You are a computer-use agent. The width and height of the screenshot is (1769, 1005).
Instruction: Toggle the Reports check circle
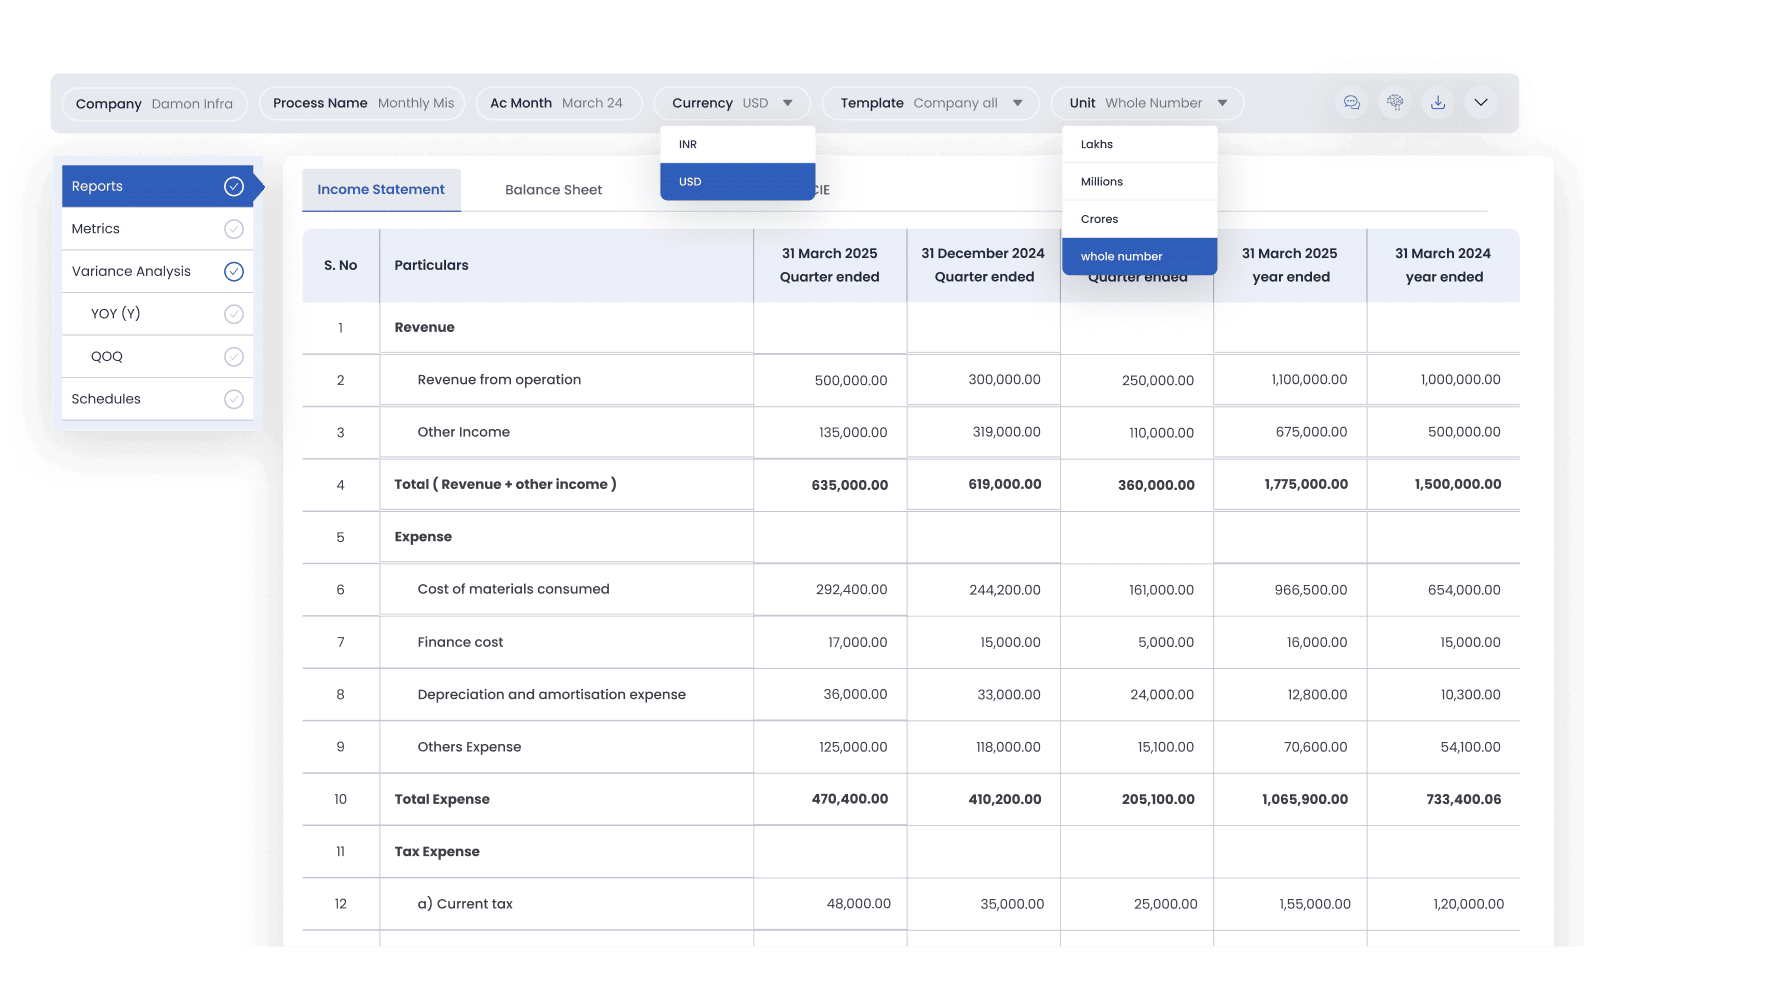coord(234,186)
